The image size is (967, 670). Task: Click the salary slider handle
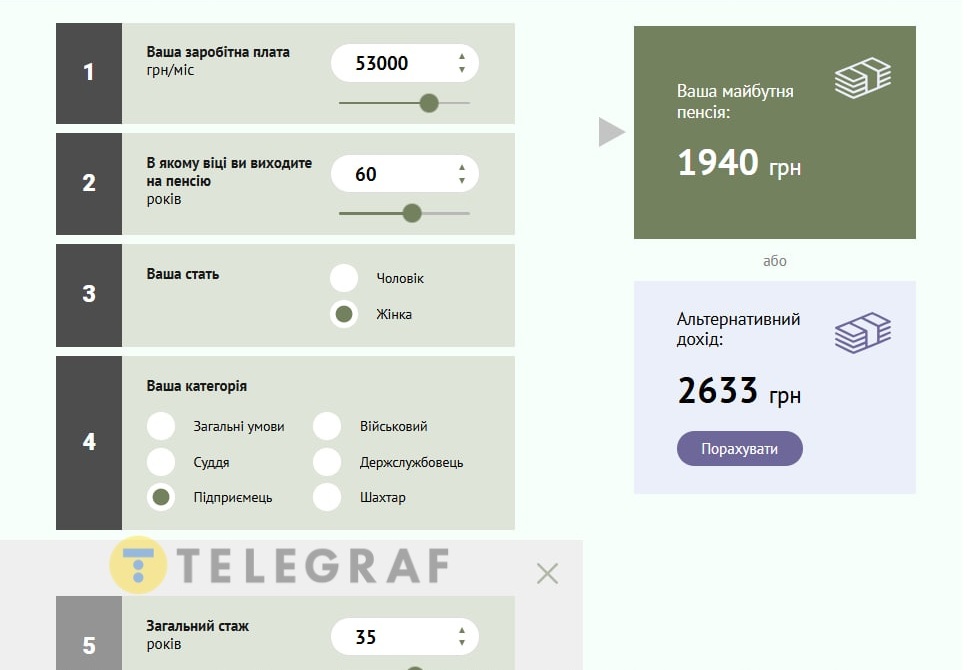[x=429, y=103]
